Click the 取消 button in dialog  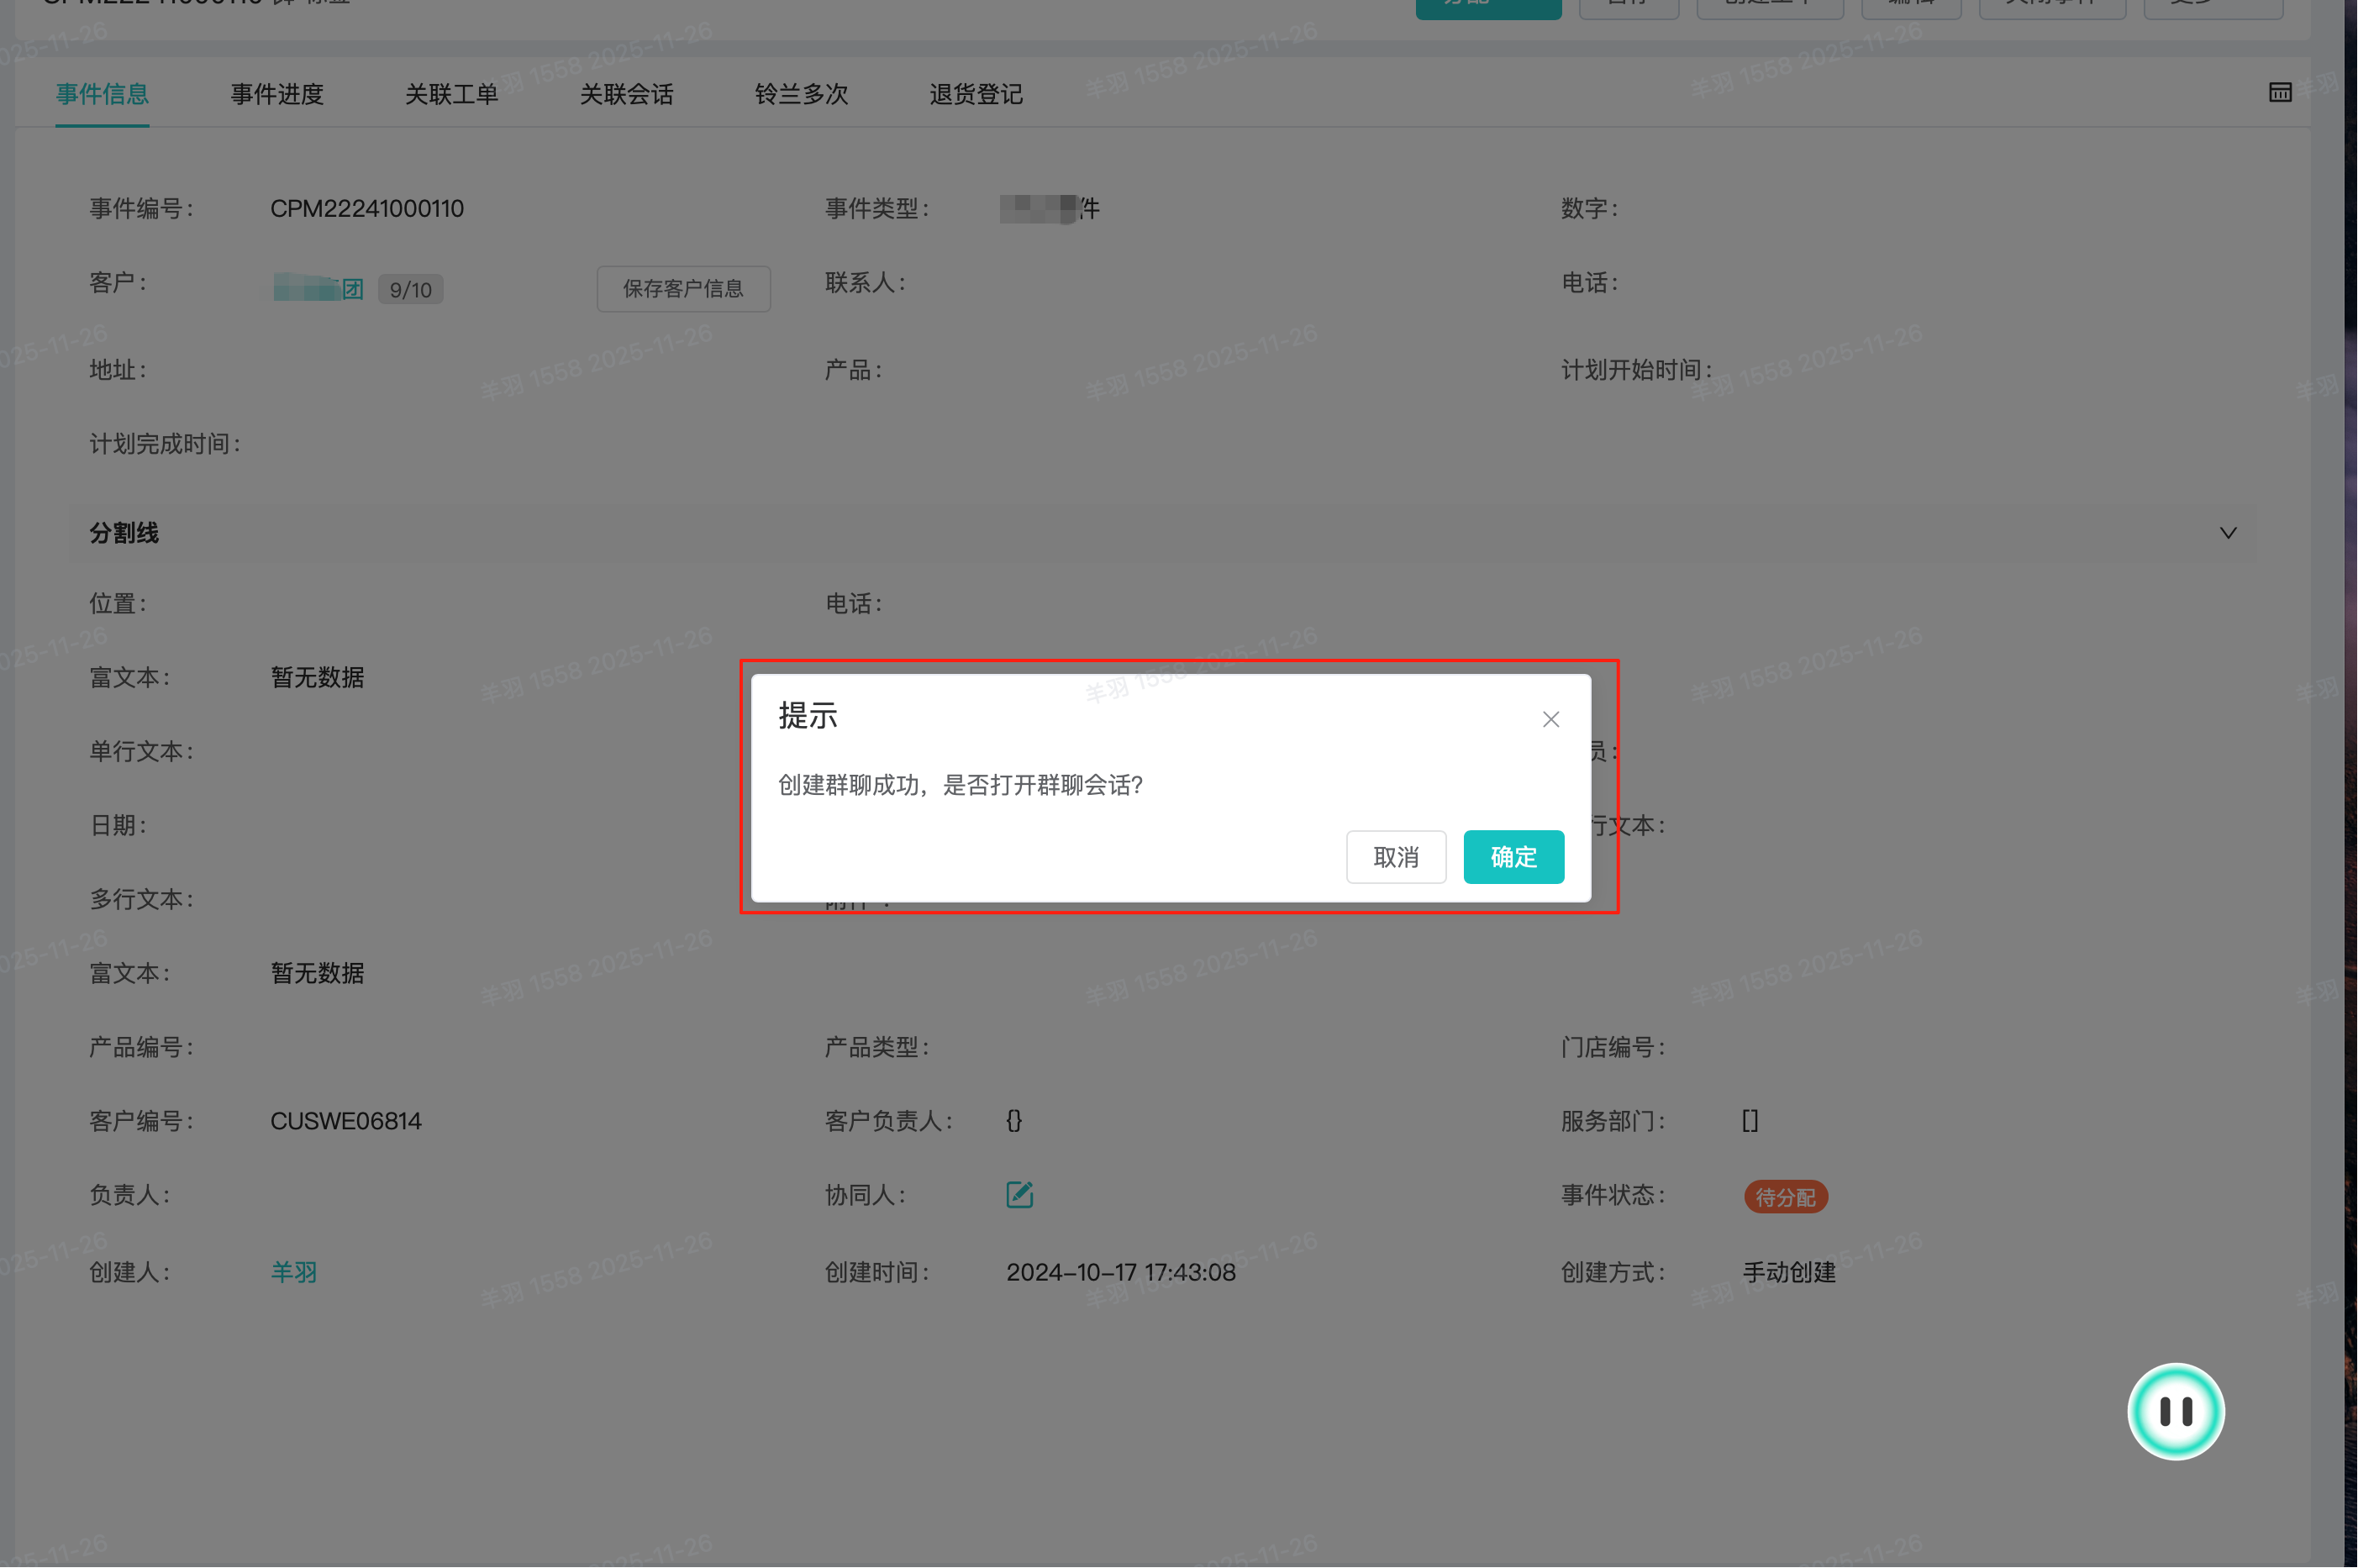[x=1395, y=857]
